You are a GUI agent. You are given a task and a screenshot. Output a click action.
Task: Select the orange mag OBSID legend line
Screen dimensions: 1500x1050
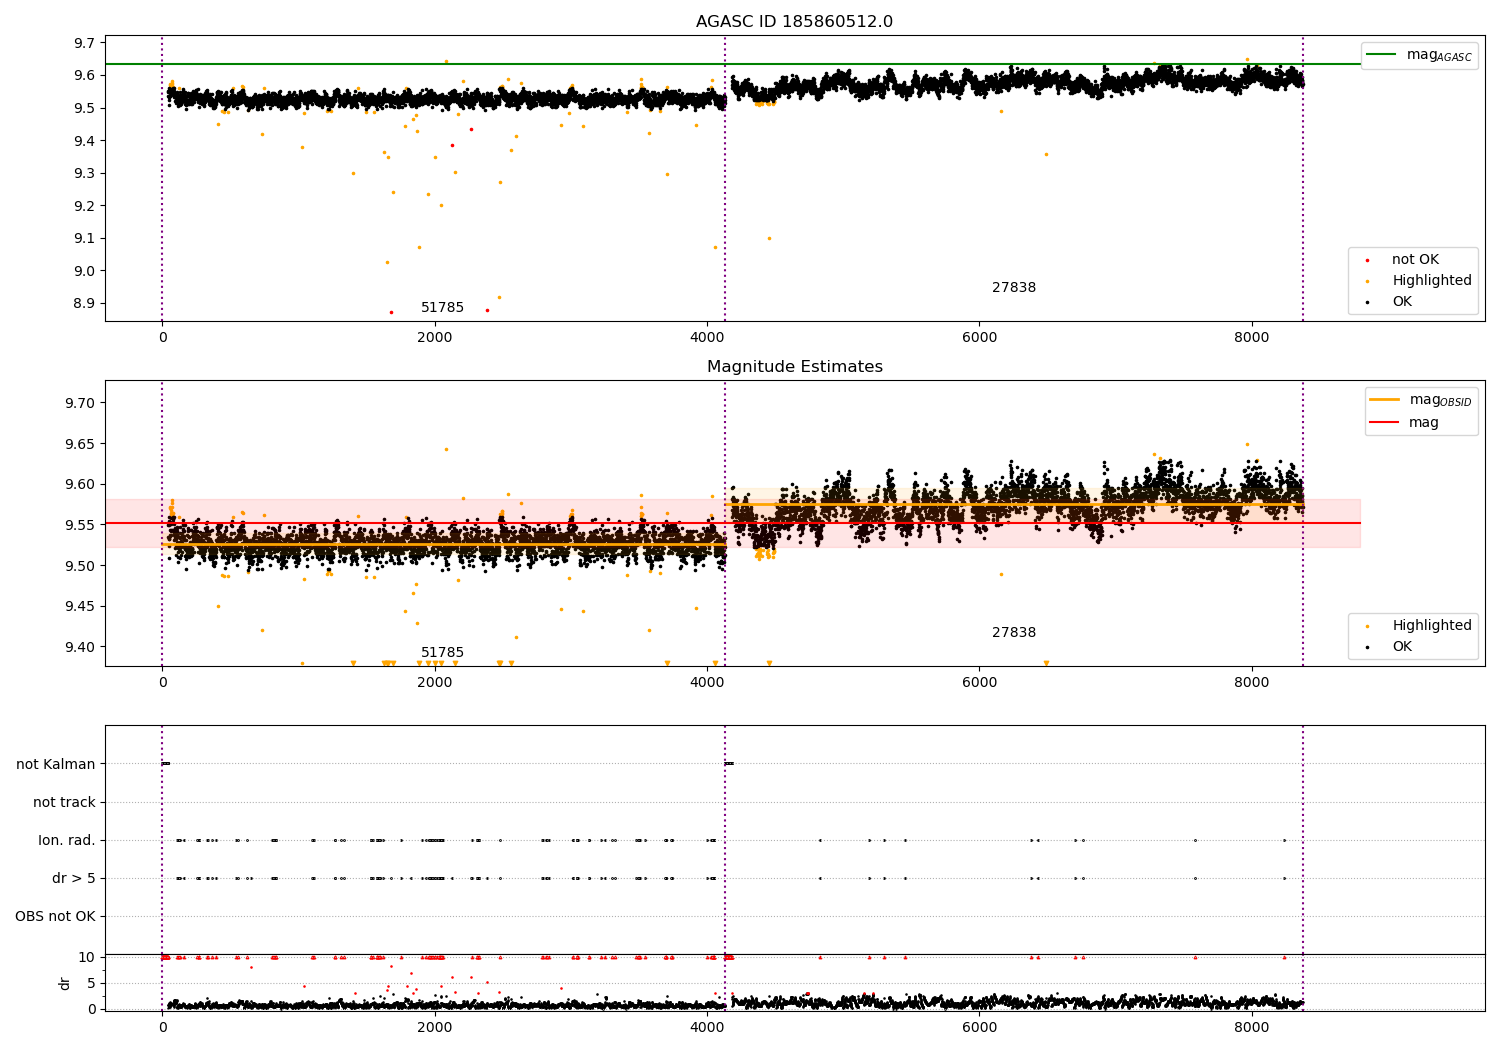click(x=1385, y=400)
